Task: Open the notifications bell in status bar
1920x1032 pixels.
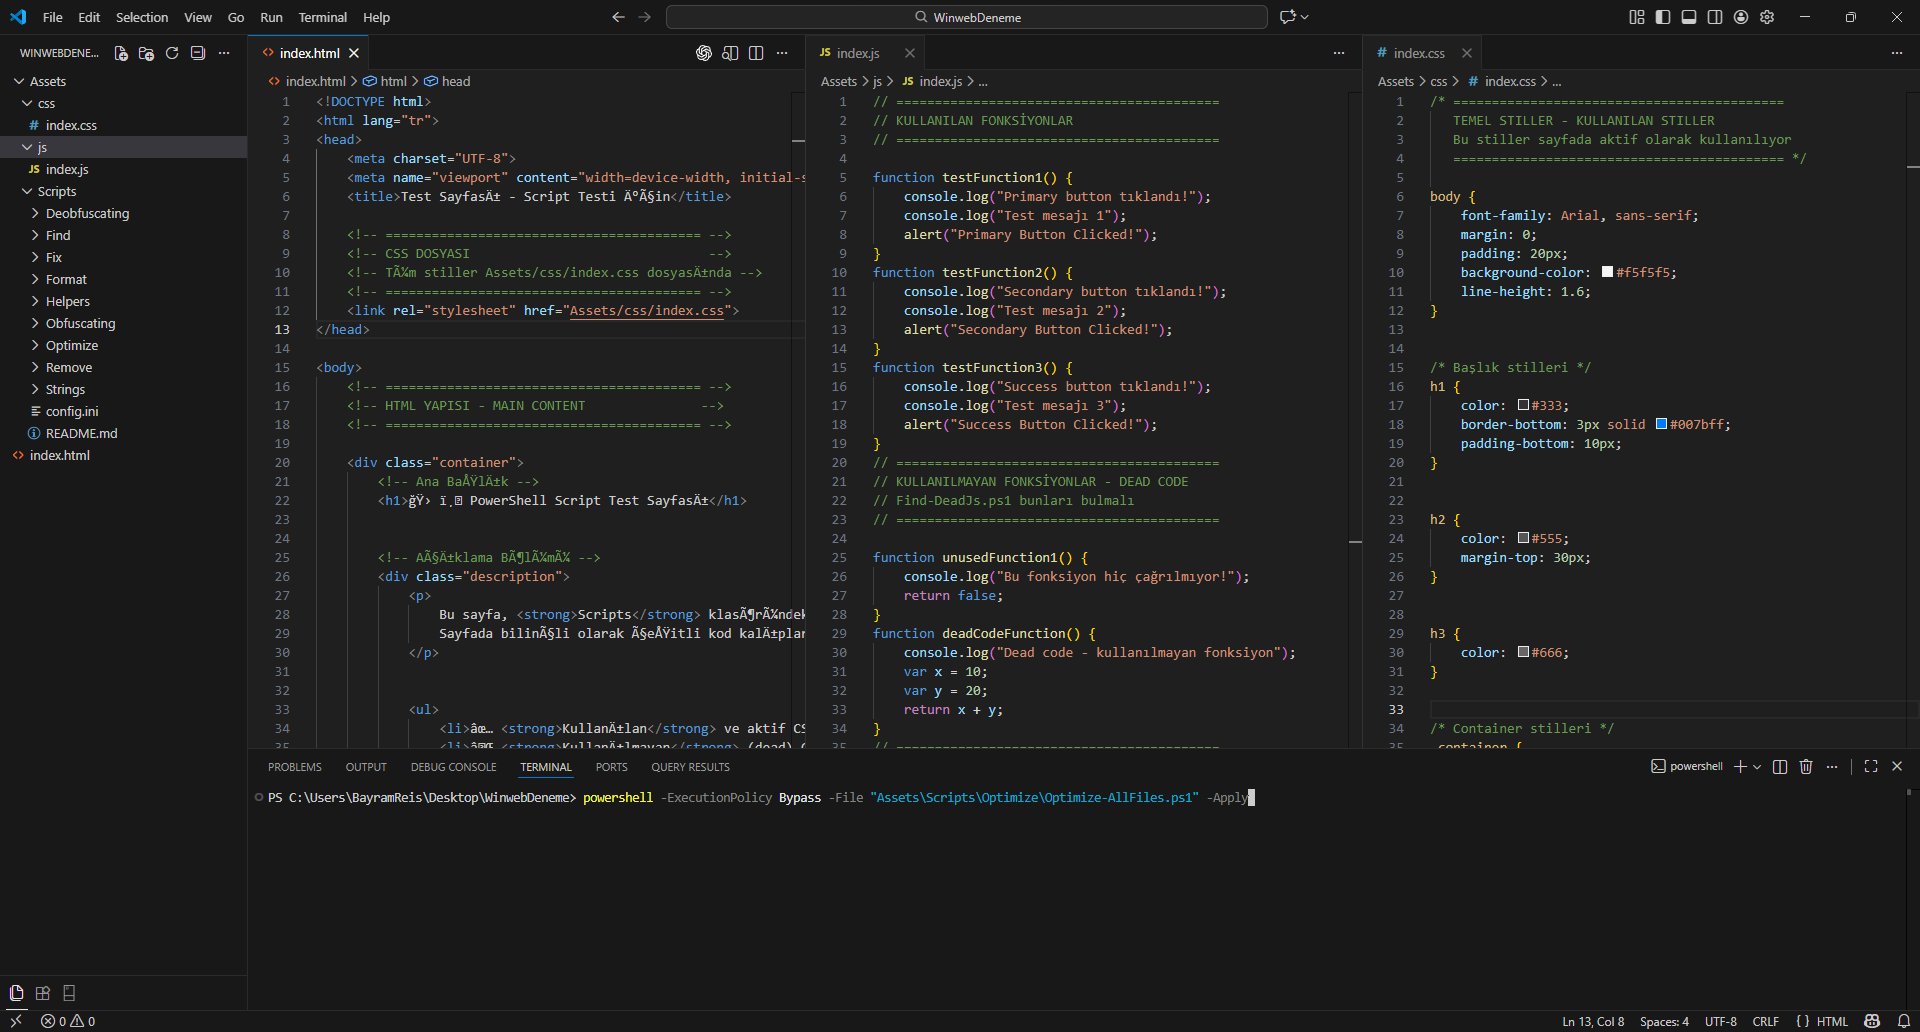Action: (1904, 1021)
